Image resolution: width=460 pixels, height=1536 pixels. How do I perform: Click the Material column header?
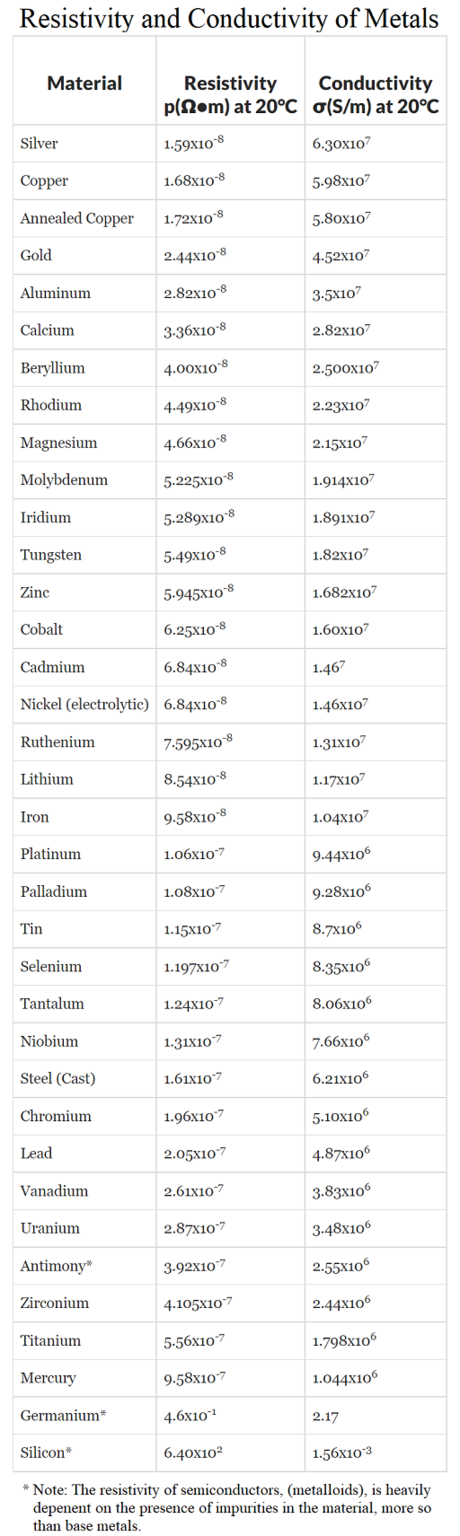pyautogui.click(x=85, y=84)
